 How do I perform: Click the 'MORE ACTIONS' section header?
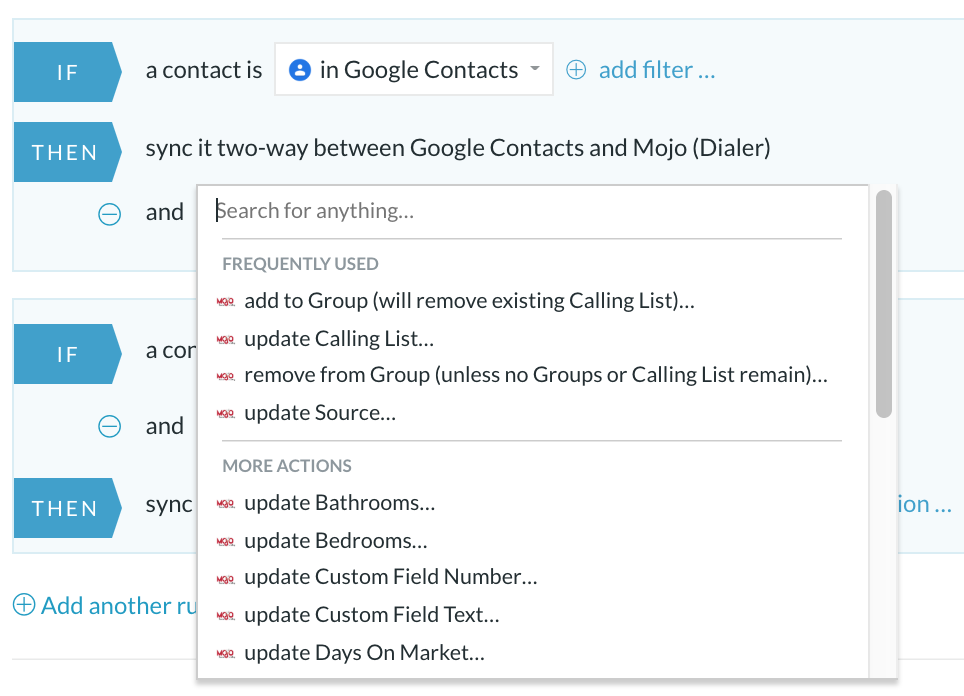(286, 465)
